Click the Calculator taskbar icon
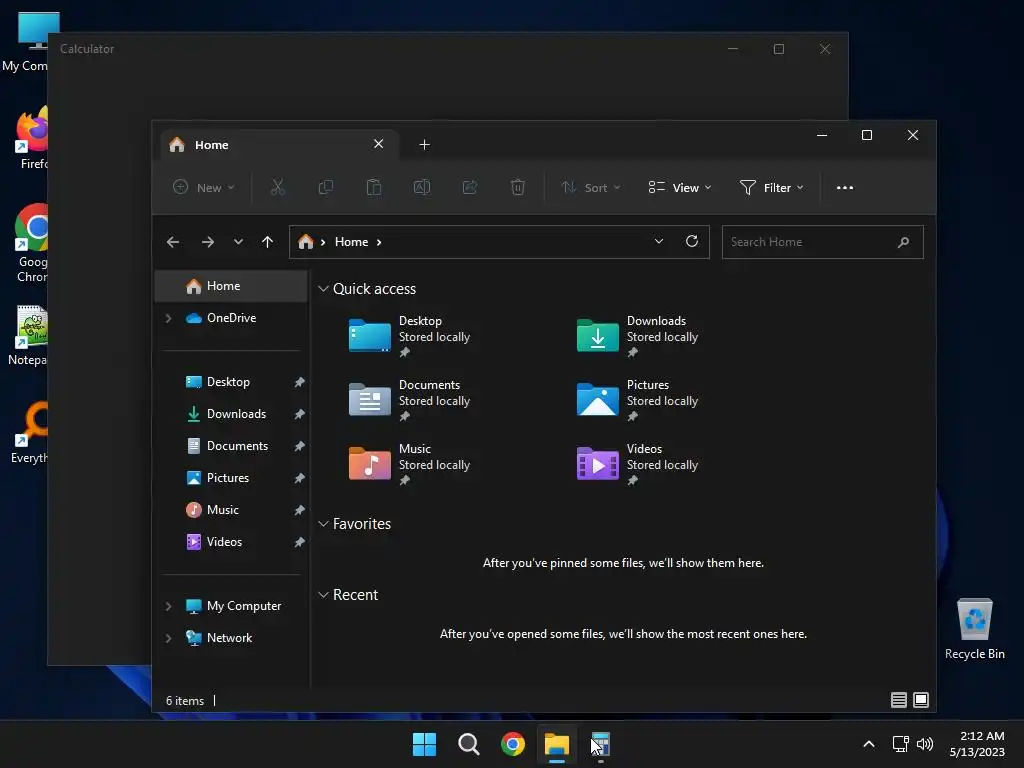The image size is (1024, 768). tap(601, 744)
